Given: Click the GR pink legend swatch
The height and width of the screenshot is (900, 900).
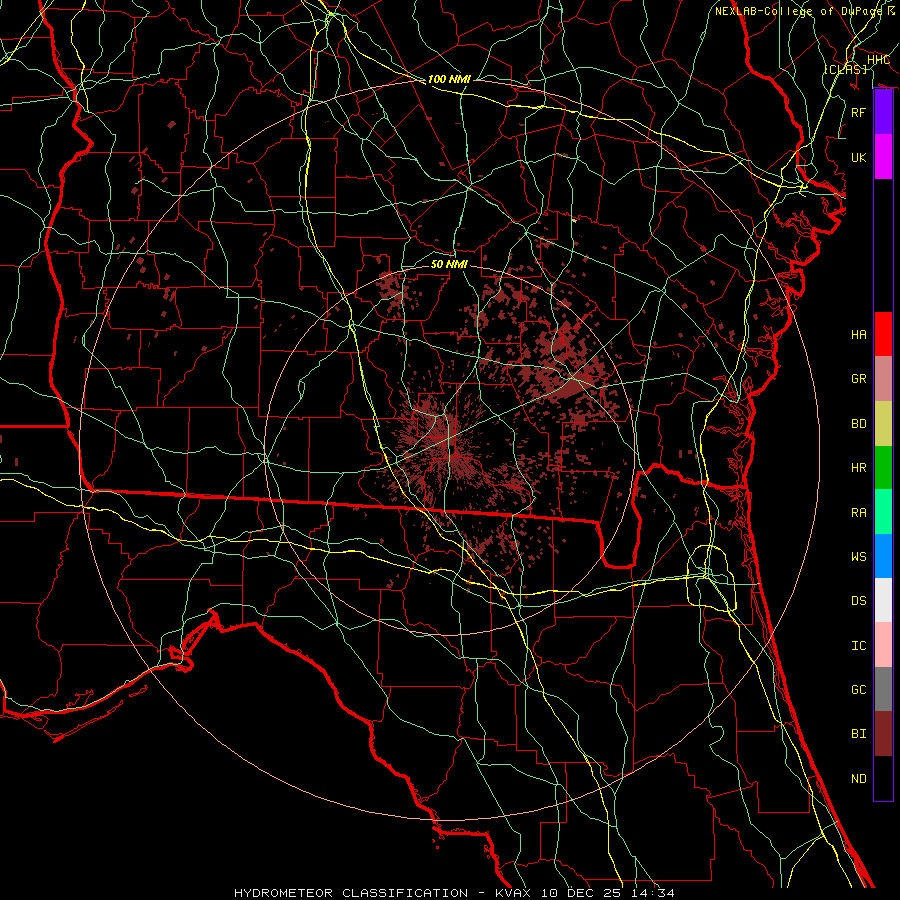Looking at the screenshot, I should (883, 379).
